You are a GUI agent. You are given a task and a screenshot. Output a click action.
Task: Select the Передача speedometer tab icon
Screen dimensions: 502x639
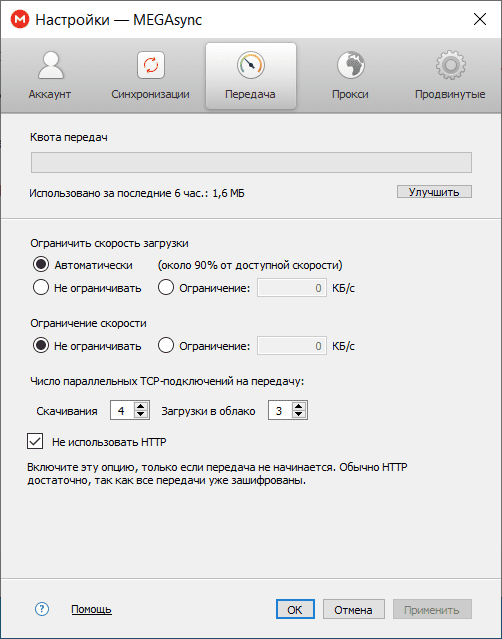251,65
